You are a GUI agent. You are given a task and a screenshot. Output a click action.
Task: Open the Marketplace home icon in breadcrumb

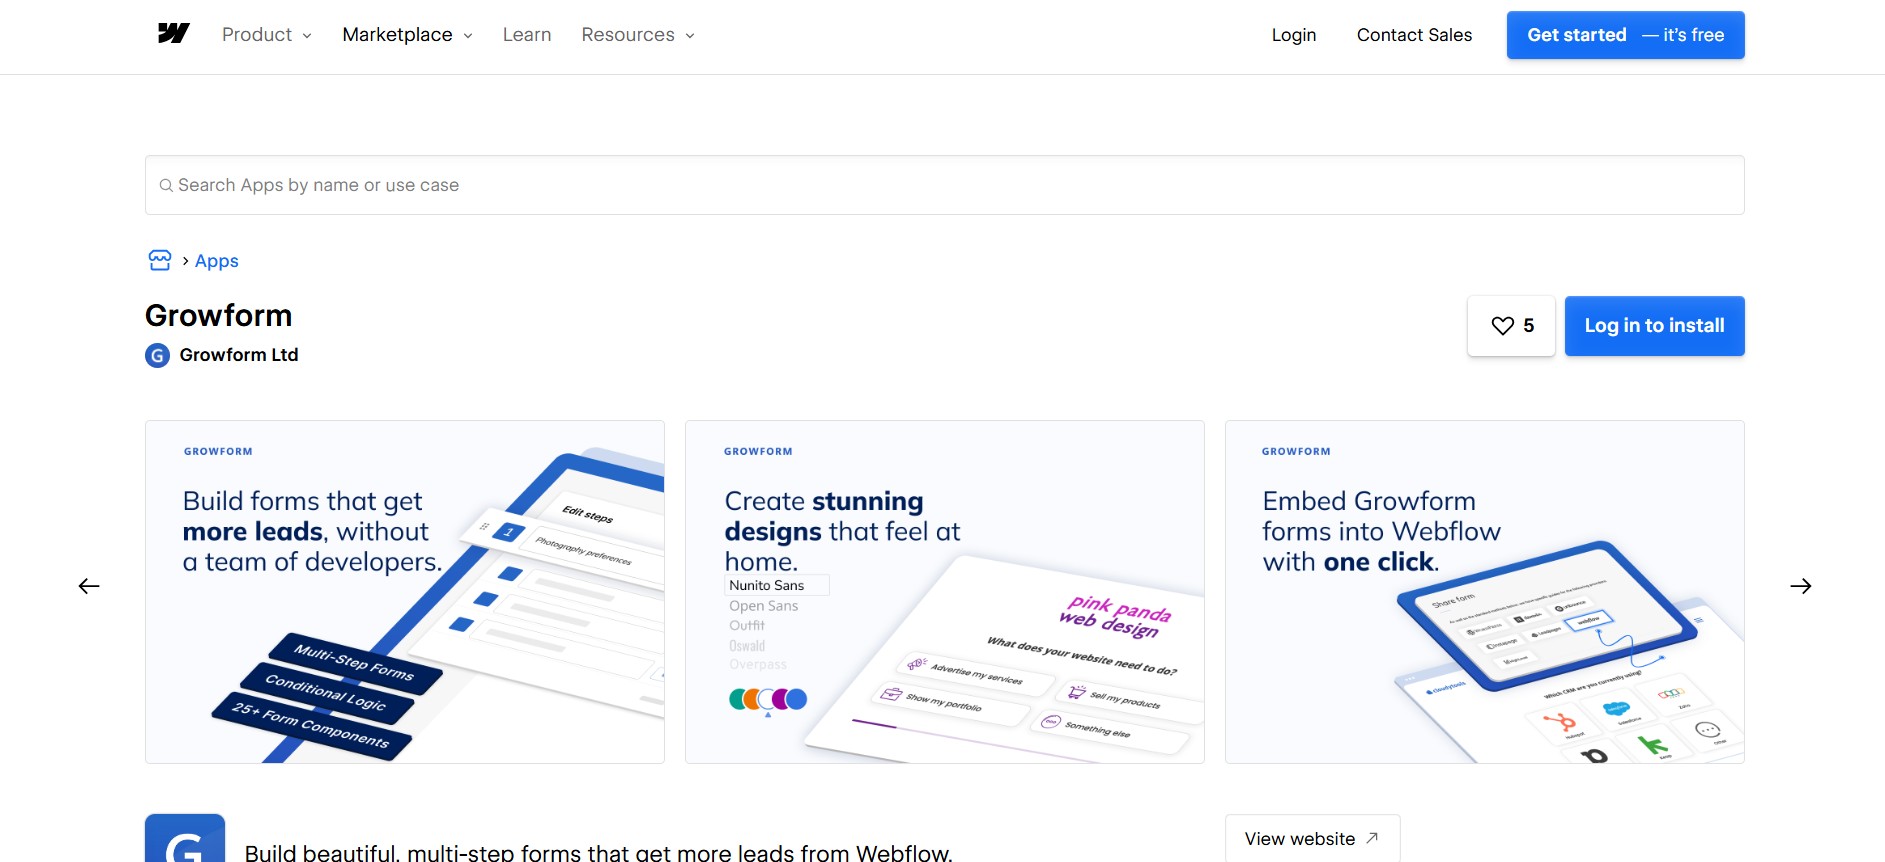160,261
